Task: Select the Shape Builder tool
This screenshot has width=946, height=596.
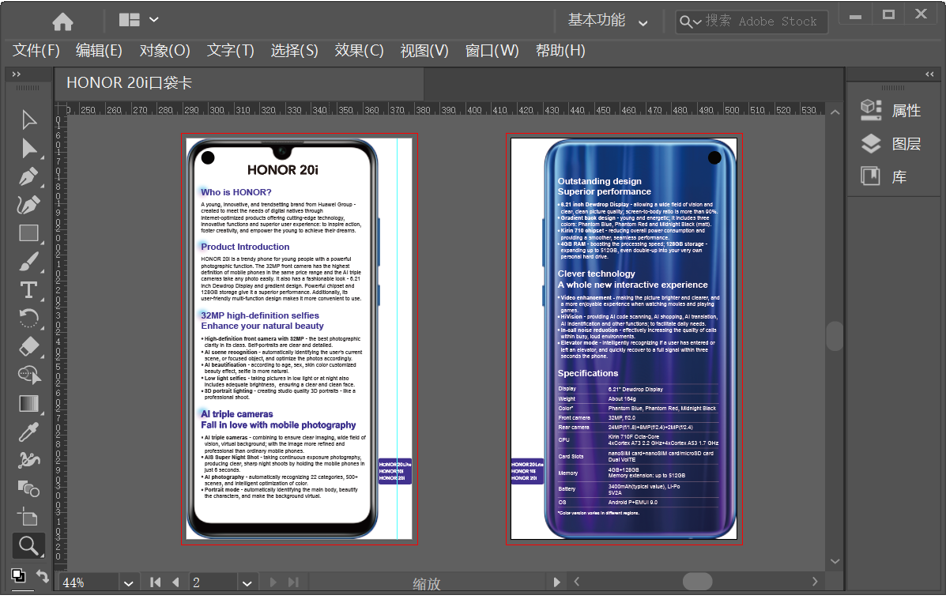Action: pos(28,375)
